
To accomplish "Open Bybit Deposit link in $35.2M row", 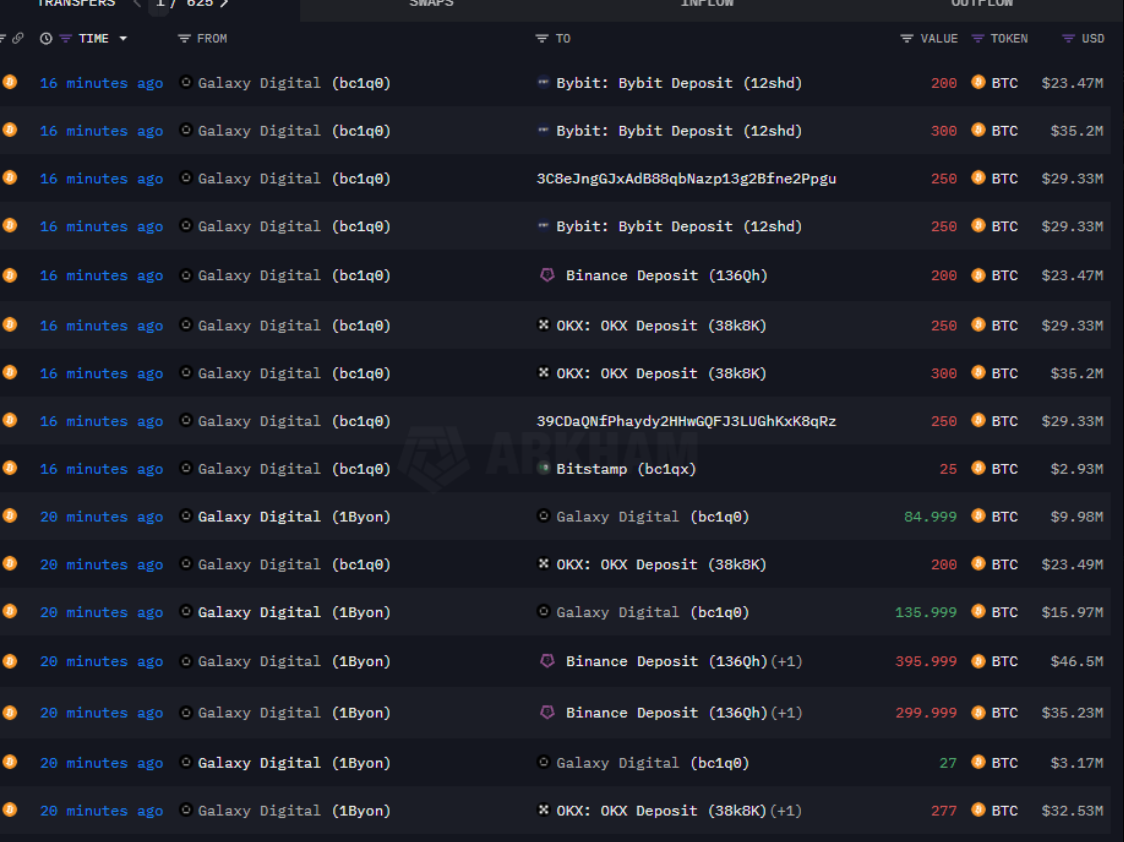I will (x=679, y=131).
